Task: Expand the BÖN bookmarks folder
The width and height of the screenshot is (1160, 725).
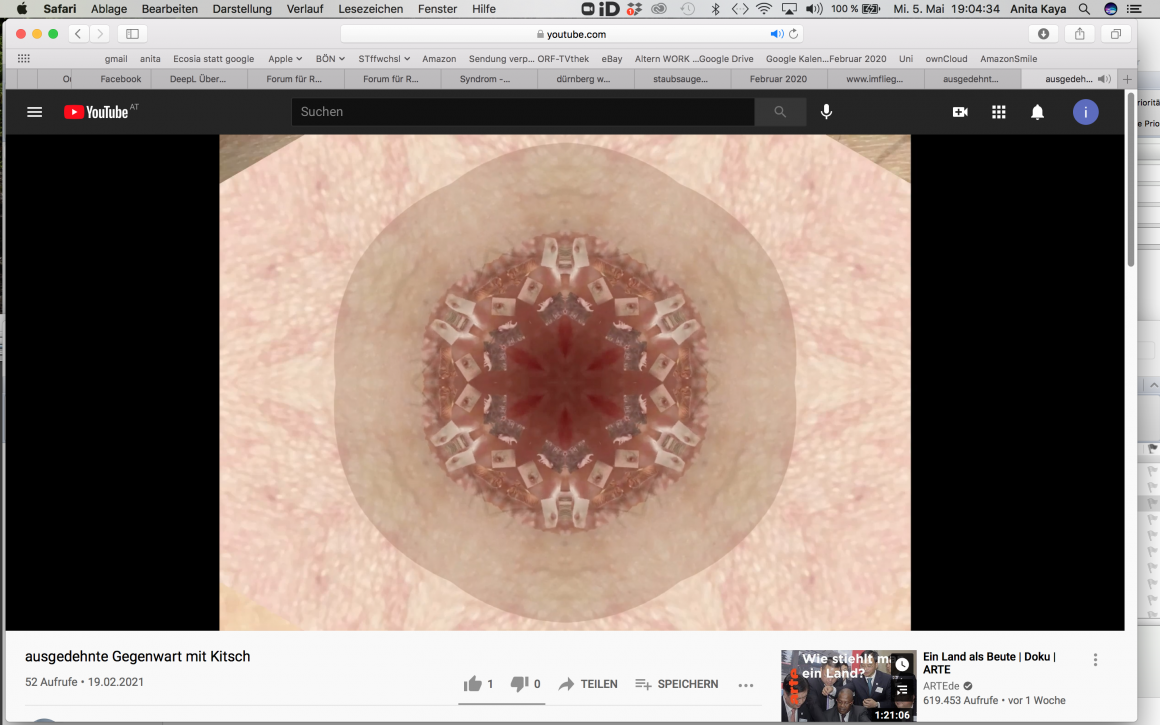Action: tap(329, 59)
